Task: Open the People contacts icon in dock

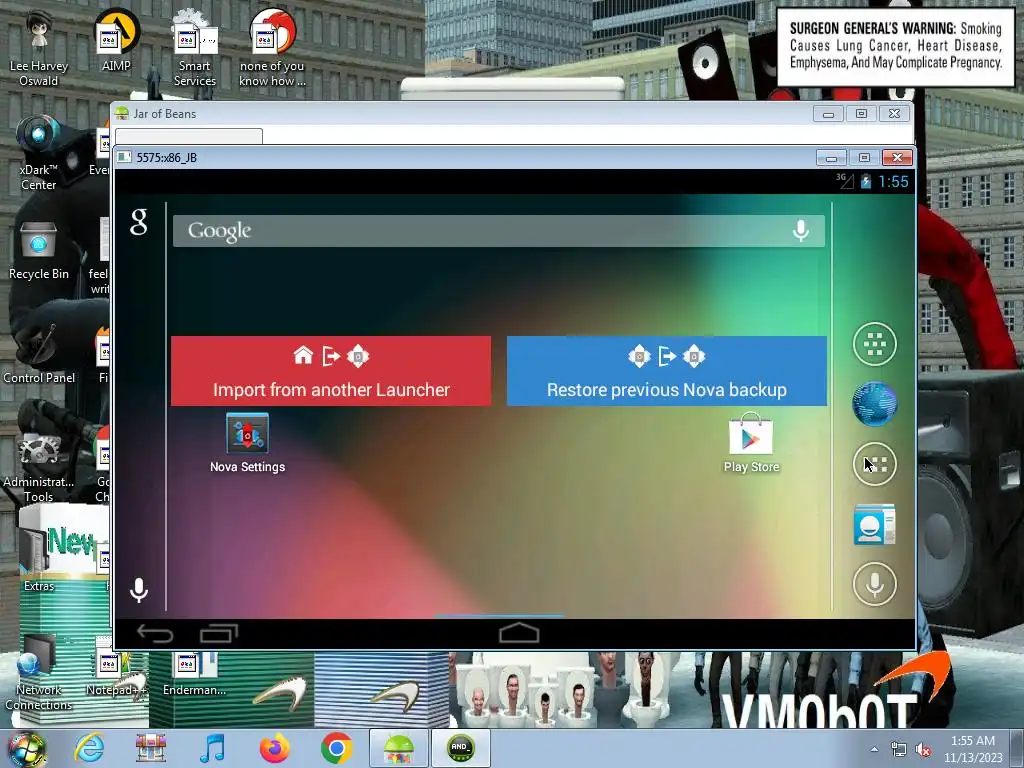Action: 874,524
